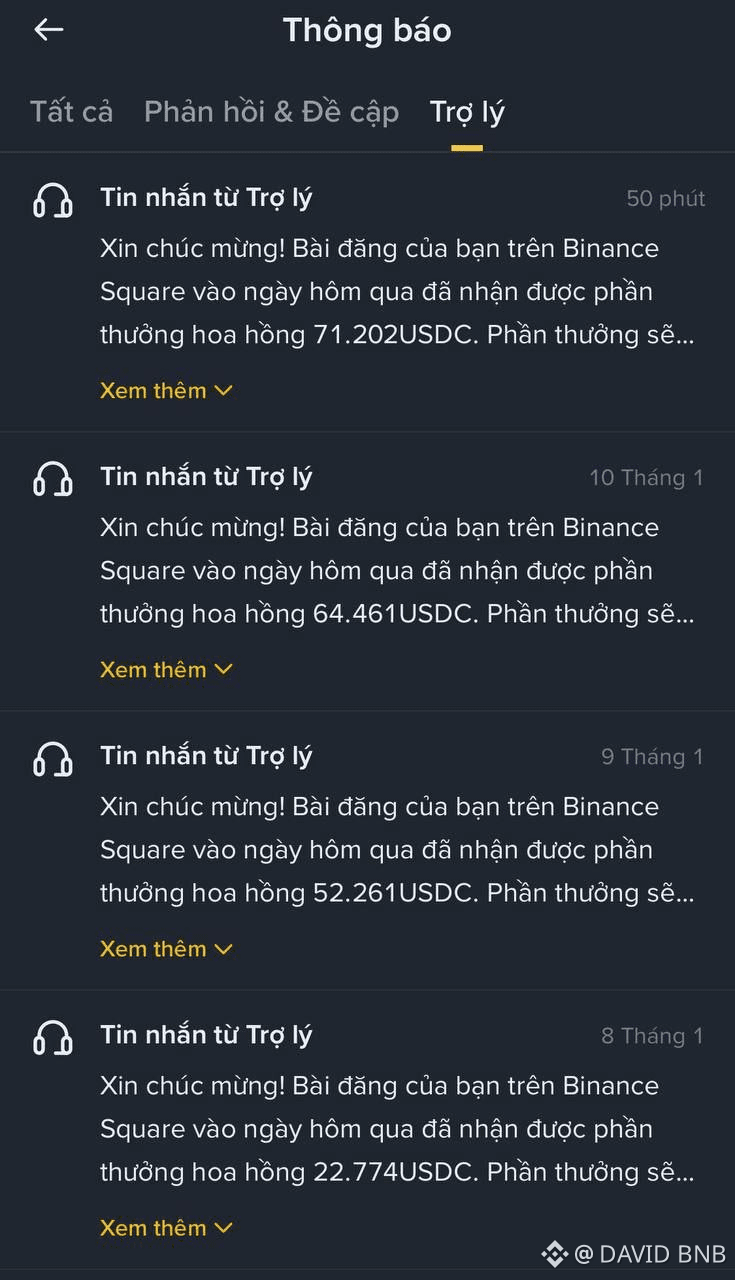
Task: Select the Trợ lý tab
Action: point(467,112)
